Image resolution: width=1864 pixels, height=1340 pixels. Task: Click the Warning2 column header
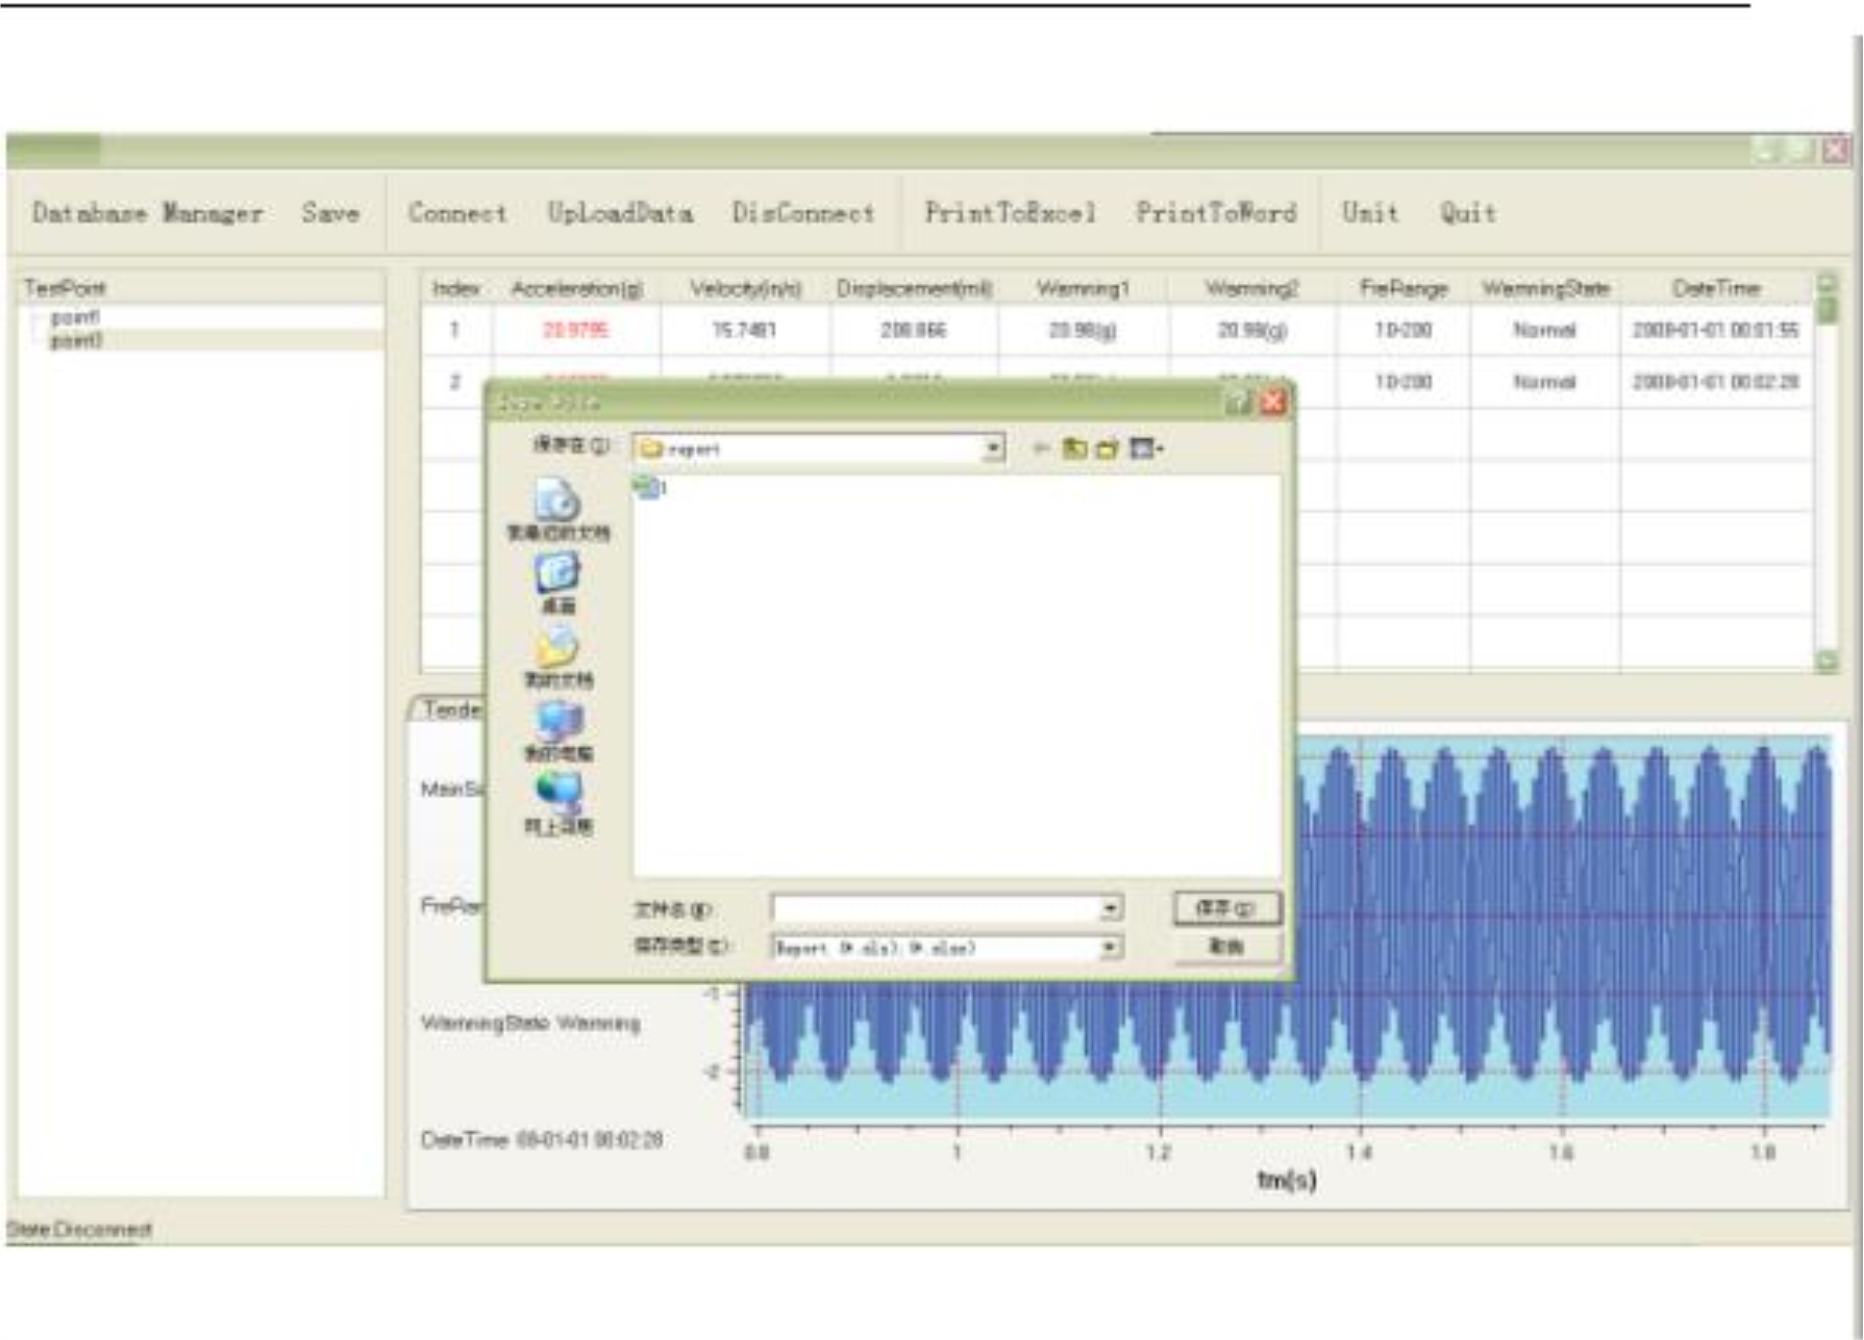pyautogui.click(x=1252, y=288)
